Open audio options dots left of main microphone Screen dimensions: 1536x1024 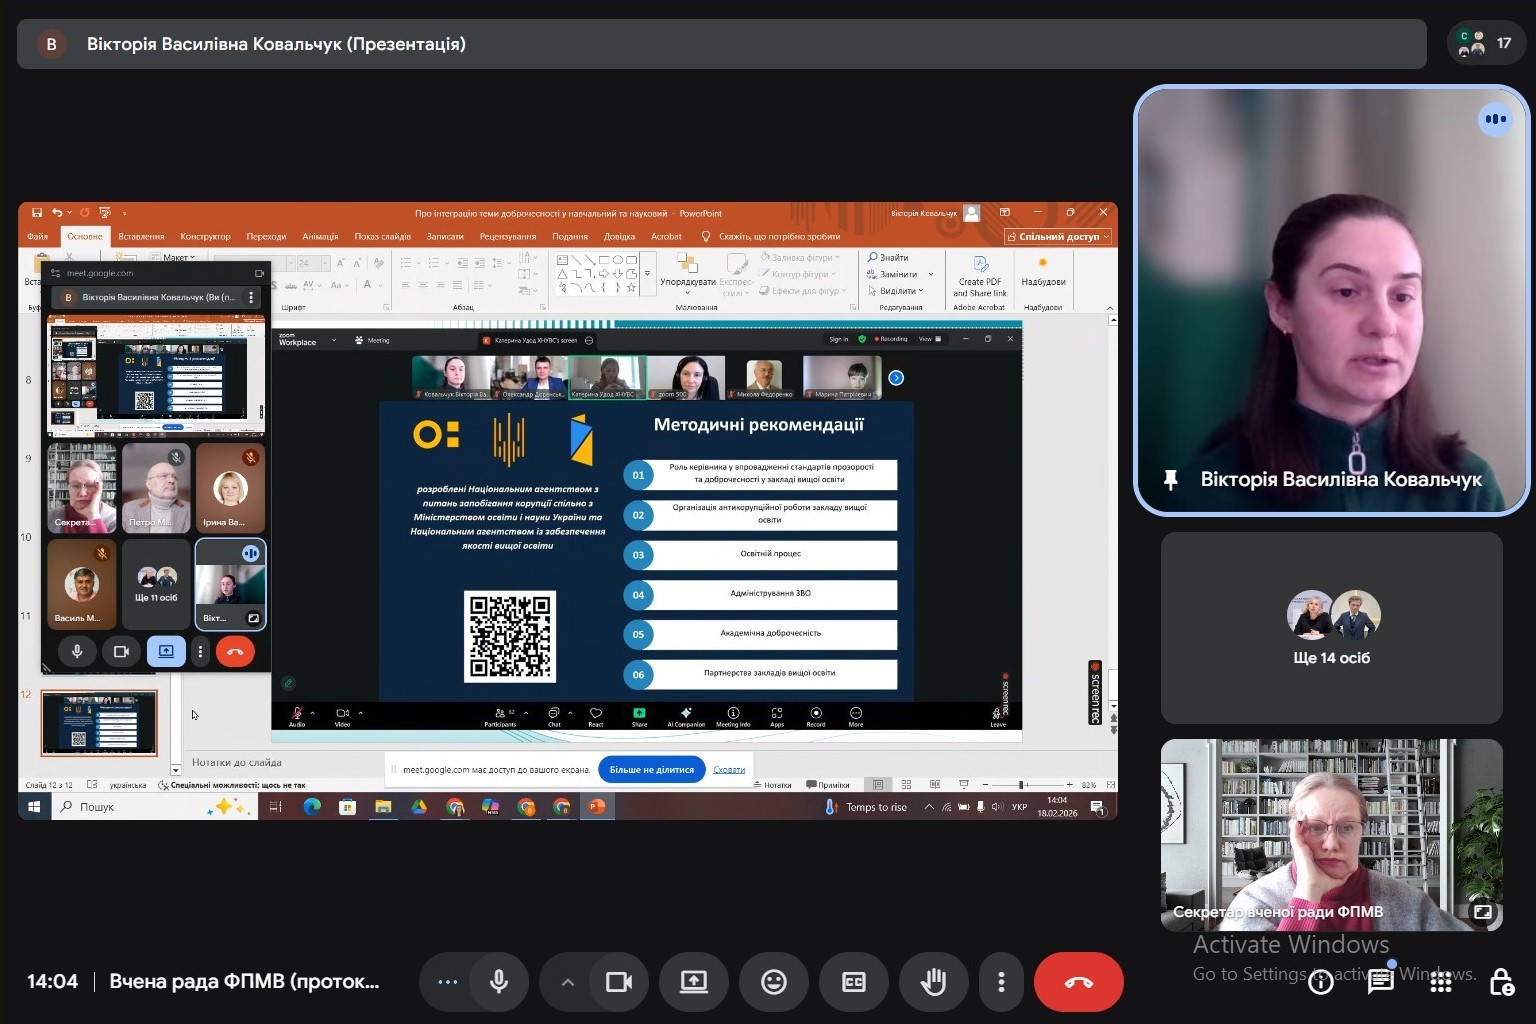[447, 982]
